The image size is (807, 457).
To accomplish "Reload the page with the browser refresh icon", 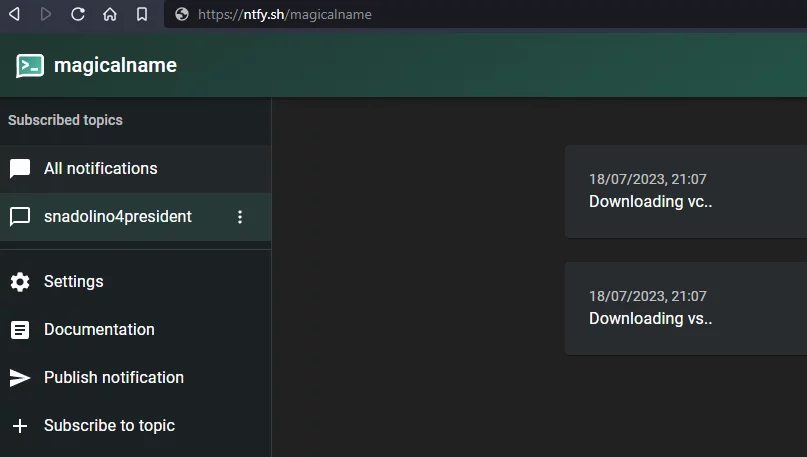I will click(x=78, y=14).
